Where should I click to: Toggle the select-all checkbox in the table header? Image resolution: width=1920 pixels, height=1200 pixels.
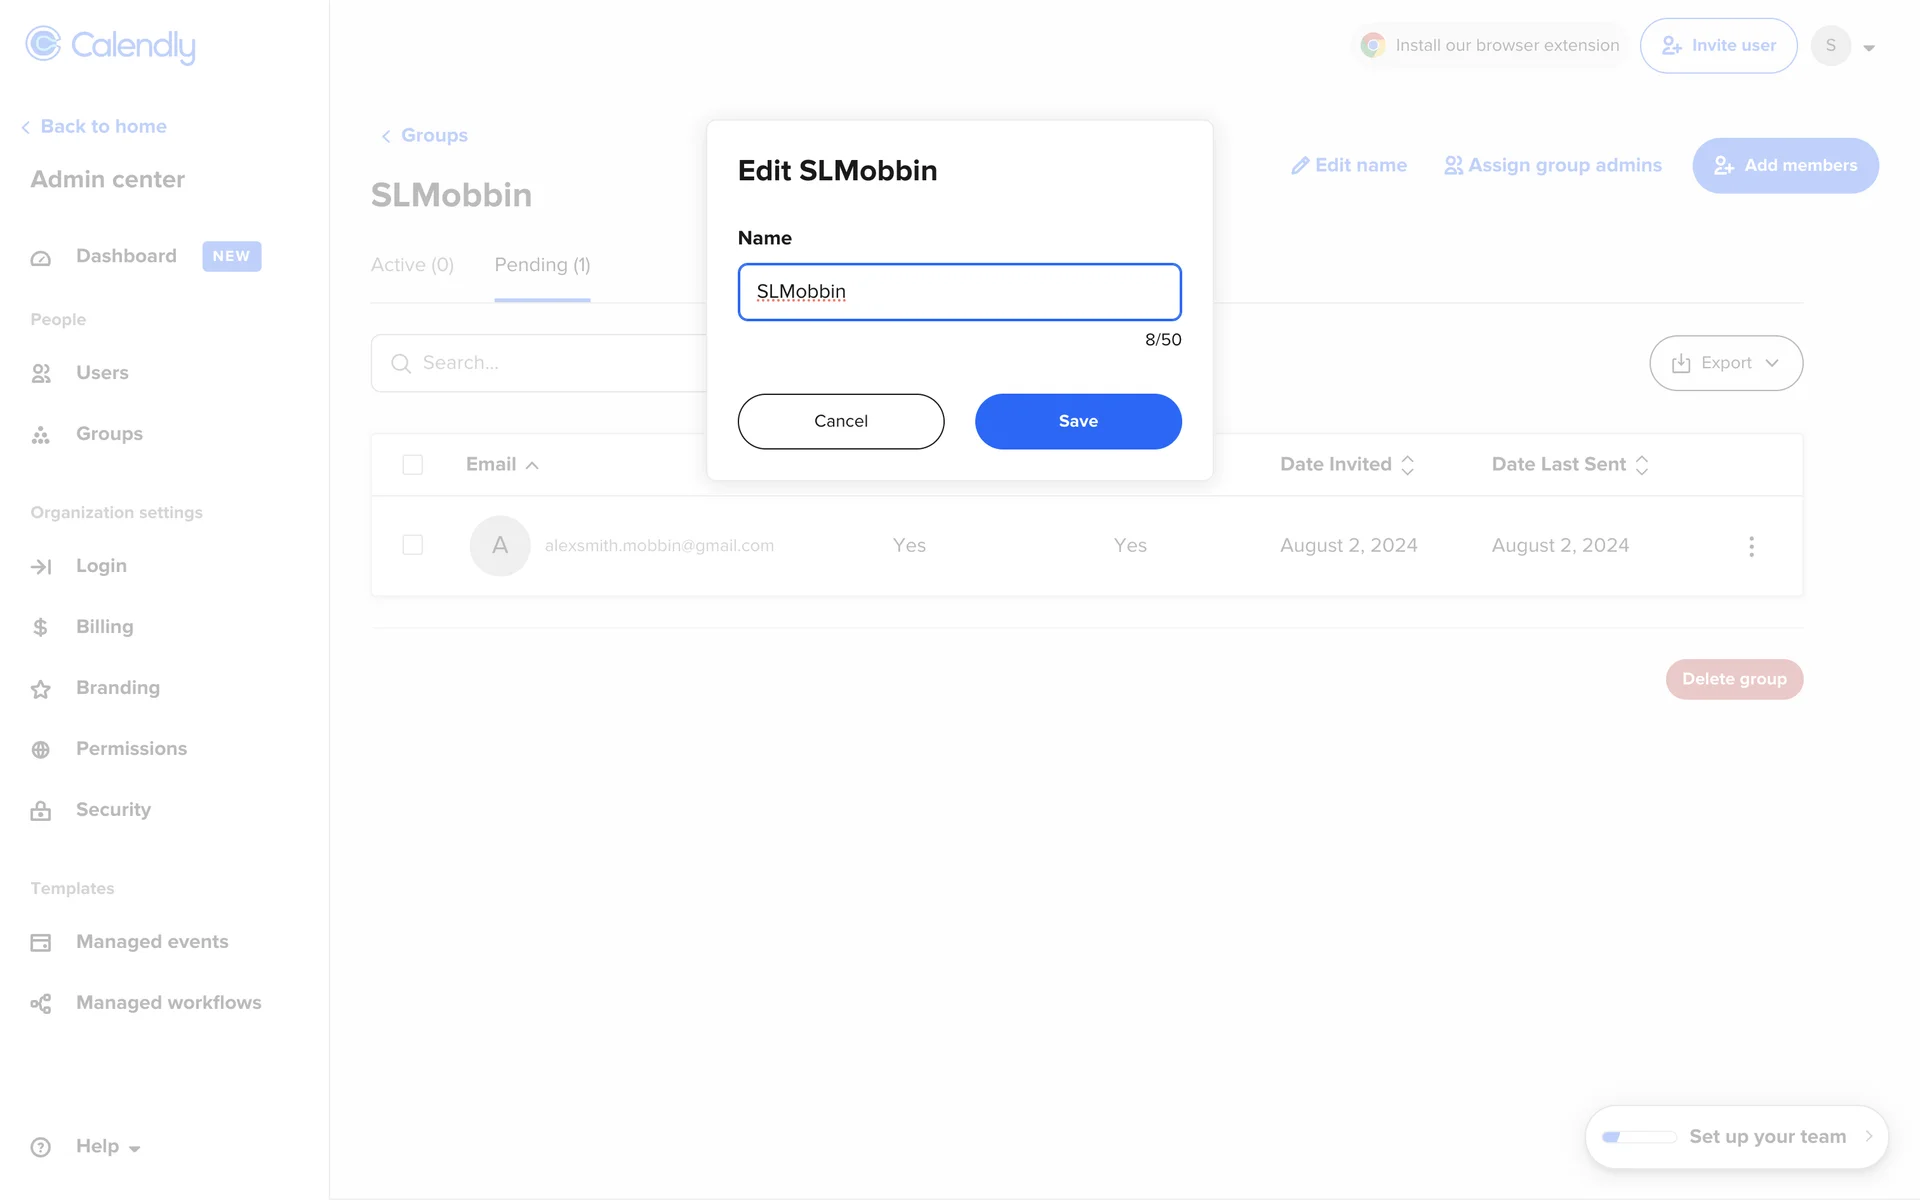pyautogui.click(x=412, y=465)
